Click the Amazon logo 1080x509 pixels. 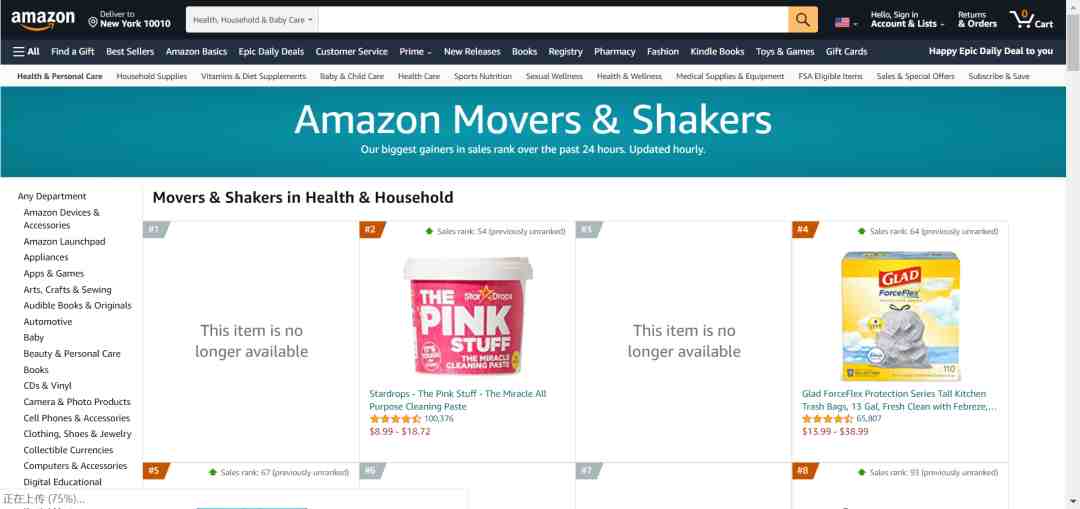tap(43, 21)
